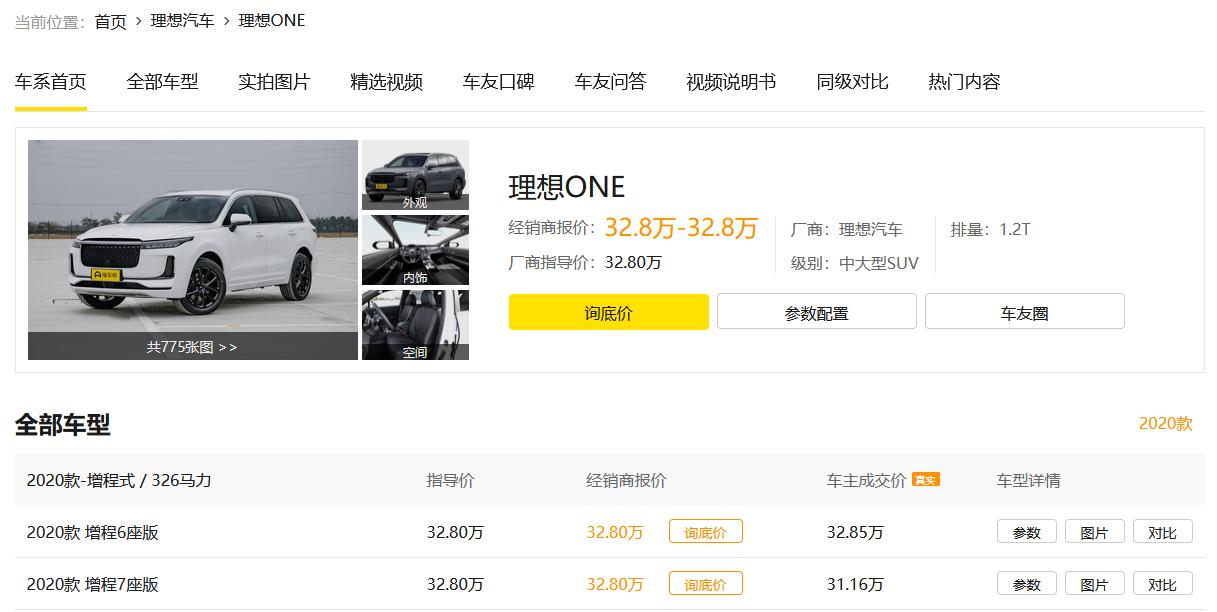The height and width of the screenshot is (612, 1217).
Task: View the 内饰 interior photo thumbnail
Action: pos(415,250)
